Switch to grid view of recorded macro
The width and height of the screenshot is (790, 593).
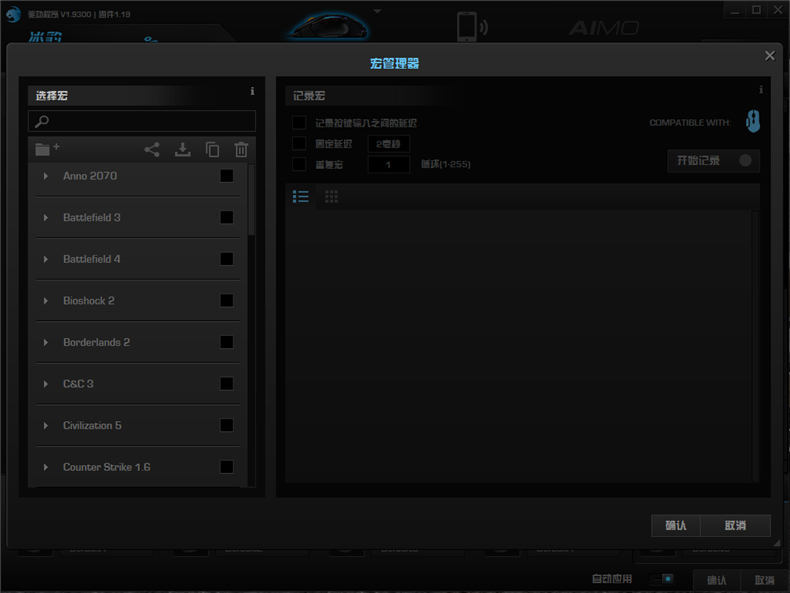(x=332, y=196)
